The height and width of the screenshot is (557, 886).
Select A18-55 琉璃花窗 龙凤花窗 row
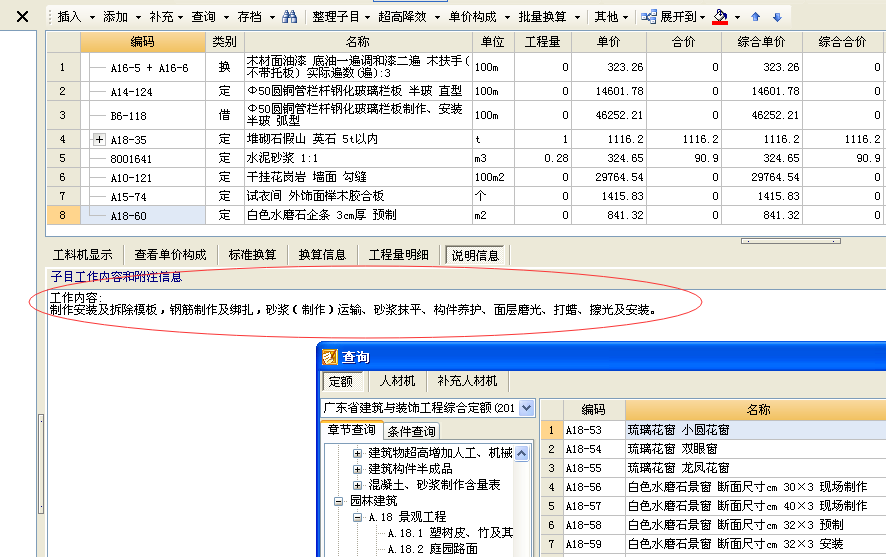tap(713, 468)
